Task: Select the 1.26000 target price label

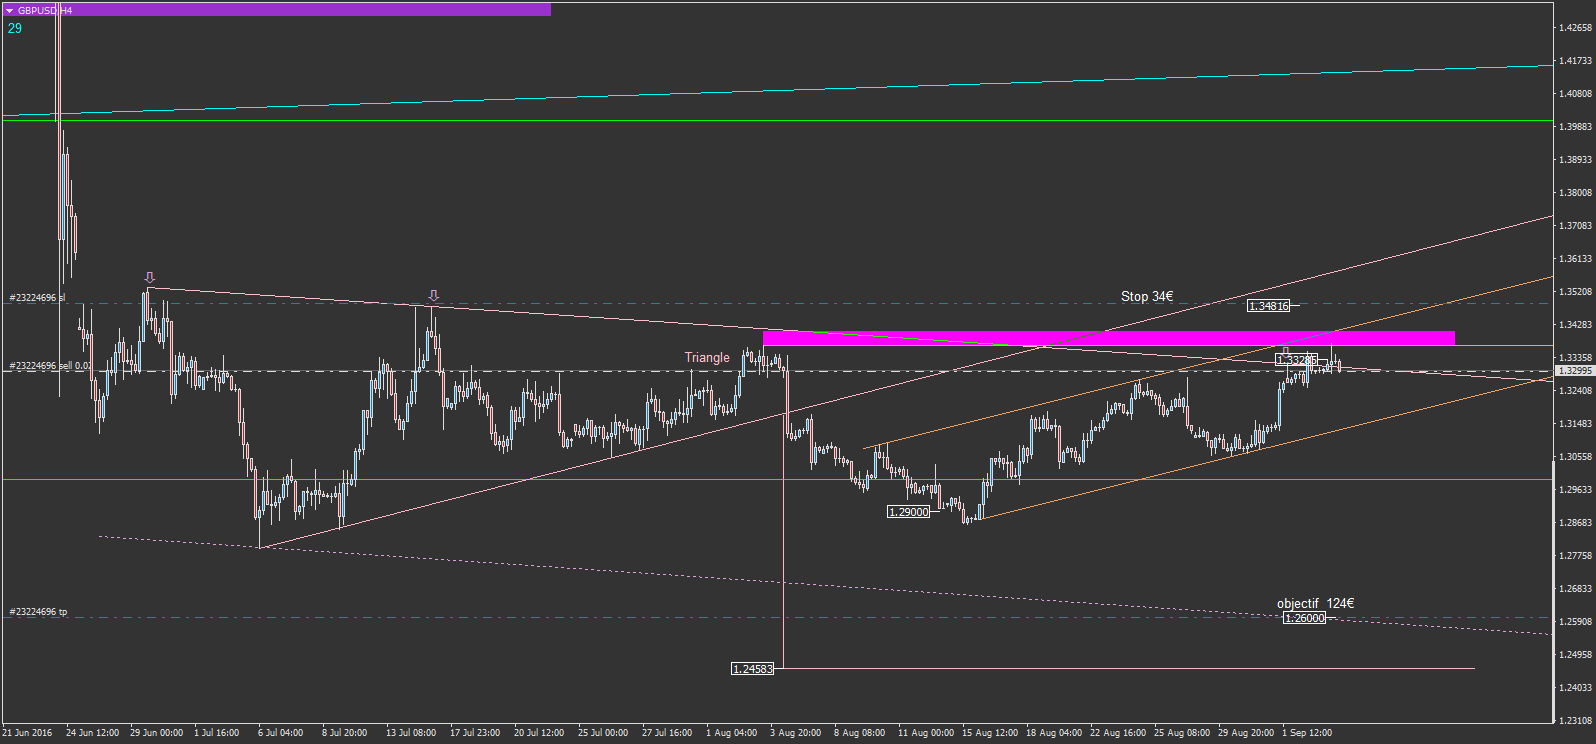Action: coord(1305,618)
